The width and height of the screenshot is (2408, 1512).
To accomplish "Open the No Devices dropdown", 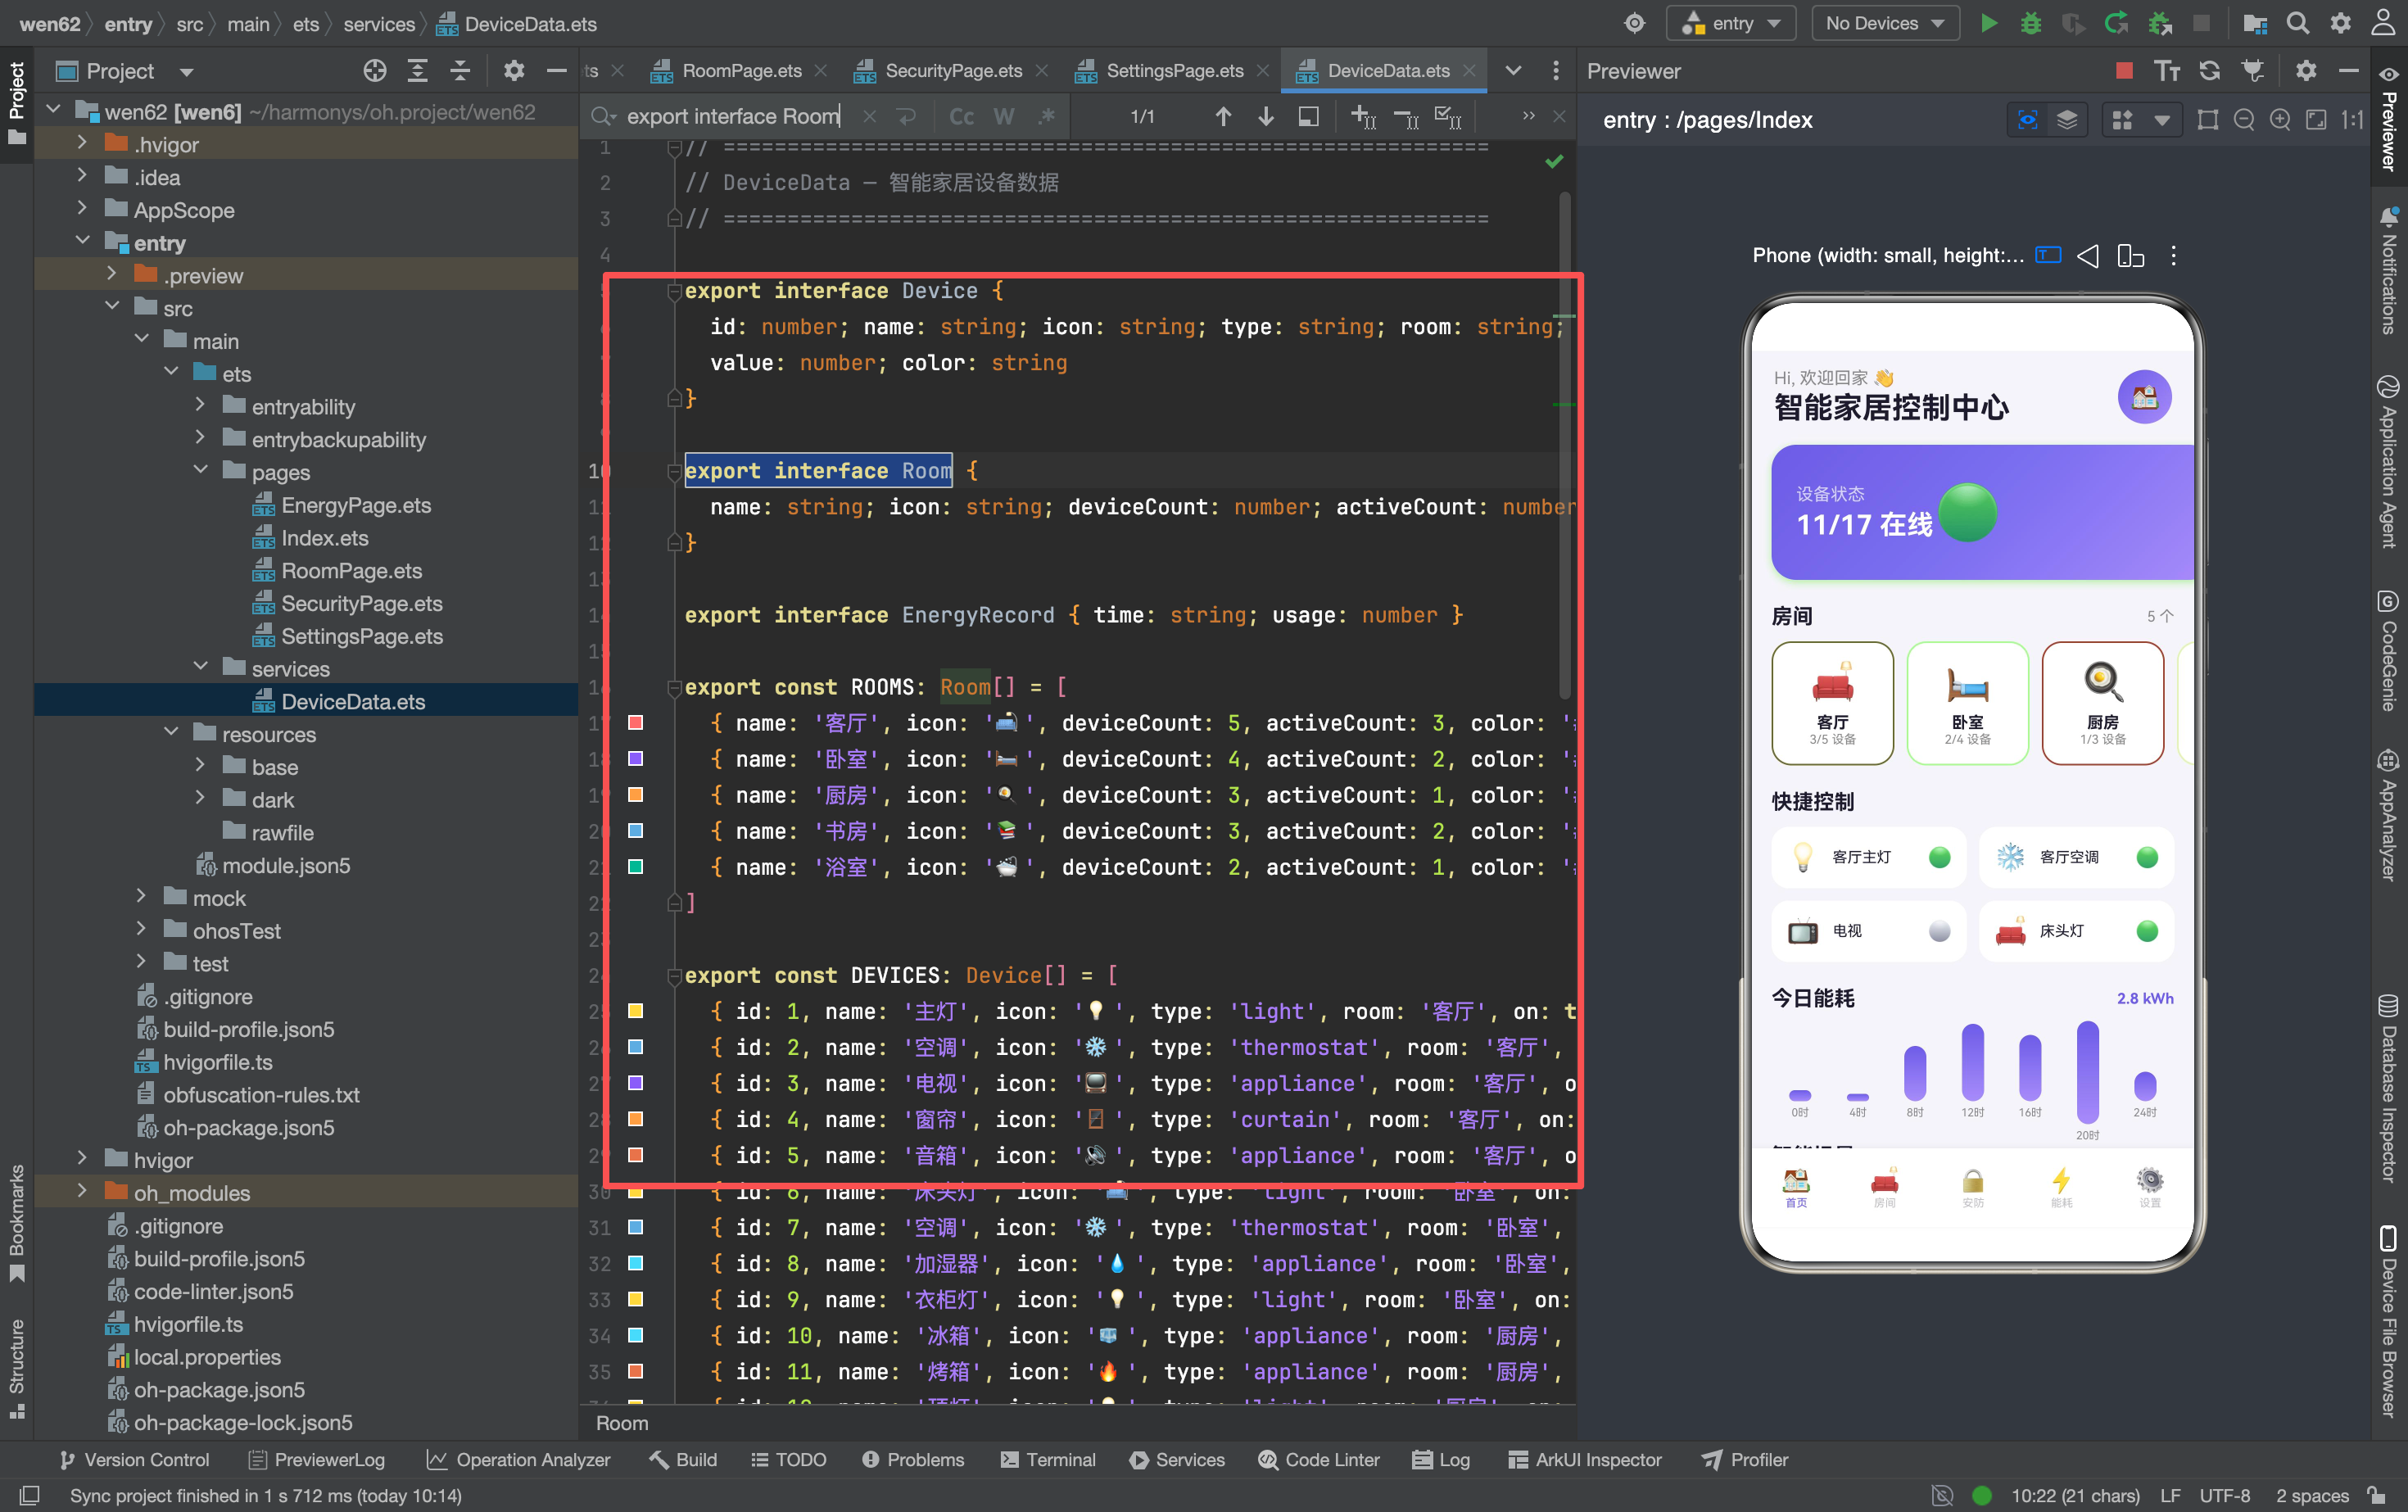I will pos(1884,23).
